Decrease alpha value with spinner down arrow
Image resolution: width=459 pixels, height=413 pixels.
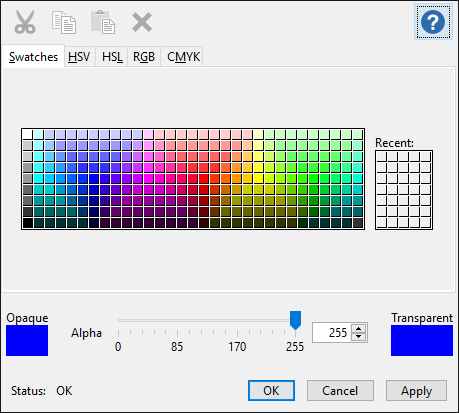click(359, 336)
